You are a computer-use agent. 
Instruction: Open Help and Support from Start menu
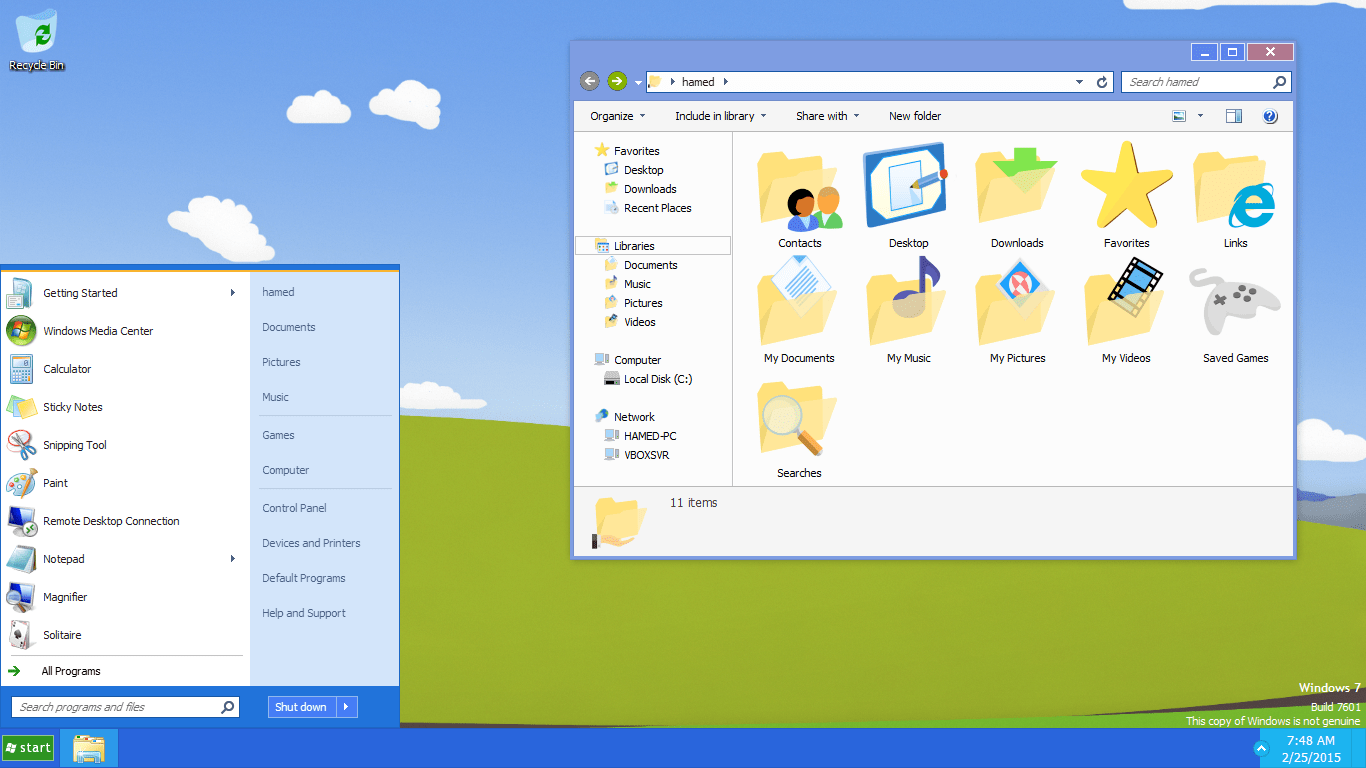[x=304, y=613]
